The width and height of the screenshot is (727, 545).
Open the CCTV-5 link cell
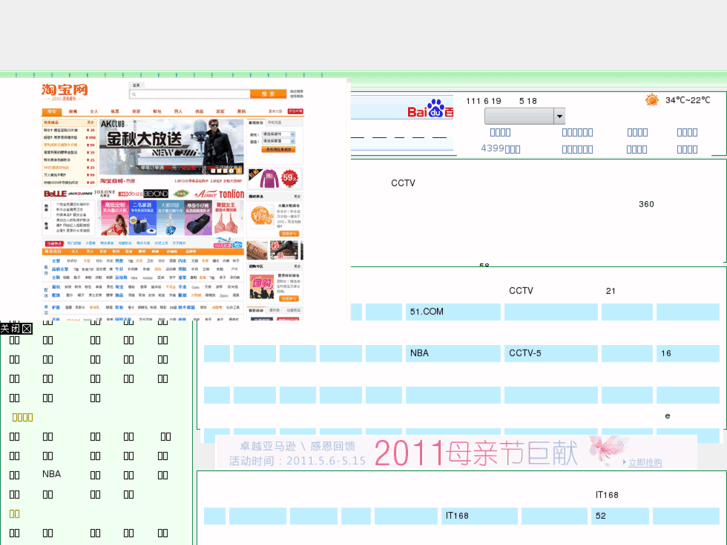[551, 353]
